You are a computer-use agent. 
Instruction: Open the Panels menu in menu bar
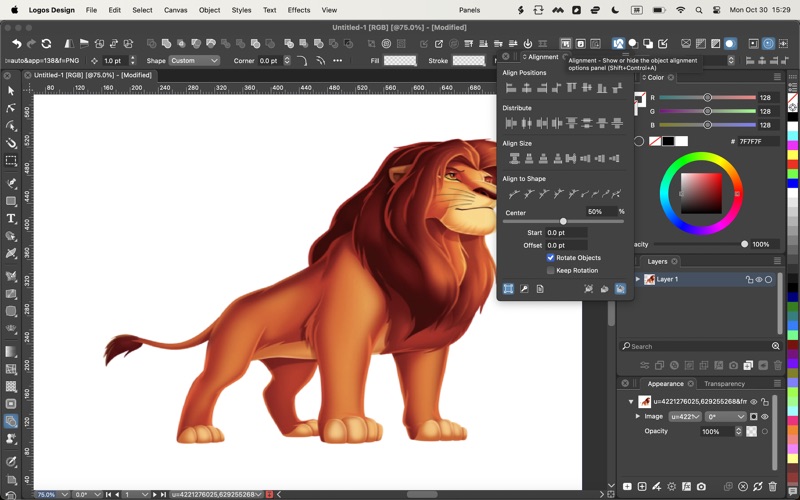point(469,10)
